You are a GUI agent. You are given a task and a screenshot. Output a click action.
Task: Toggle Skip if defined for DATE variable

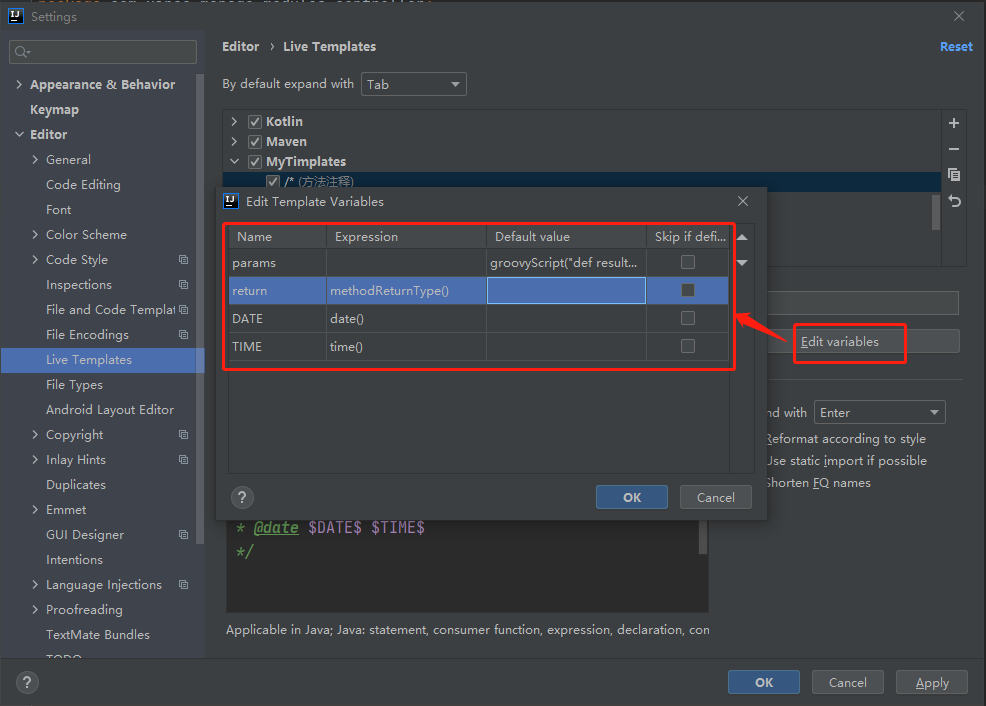click(687, 318)
